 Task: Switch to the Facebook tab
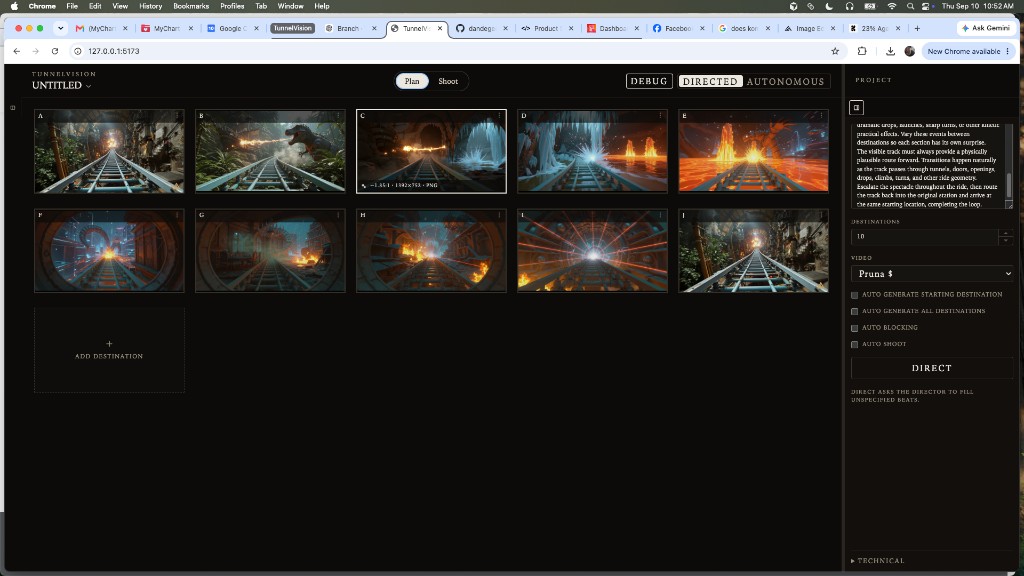(x=677, y=28)
